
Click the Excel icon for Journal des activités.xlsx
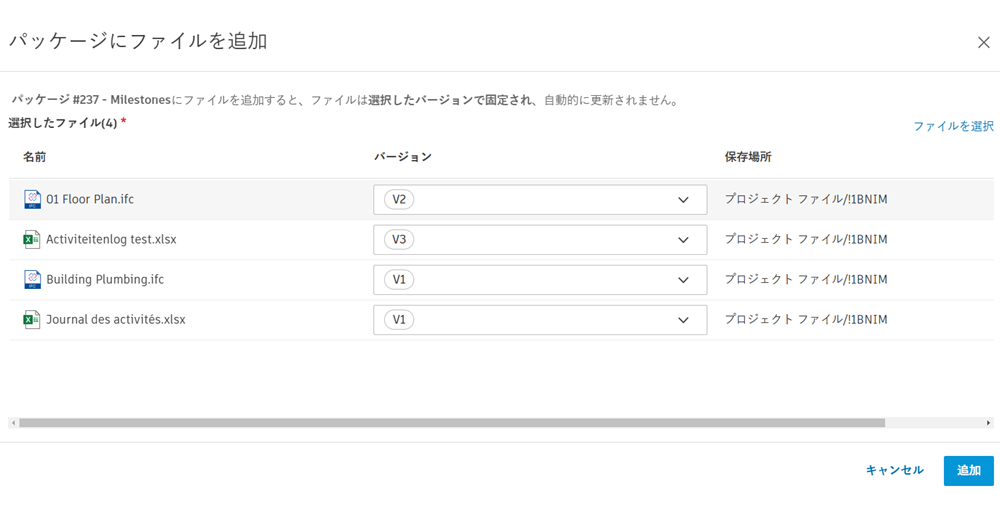coord(32,320)
